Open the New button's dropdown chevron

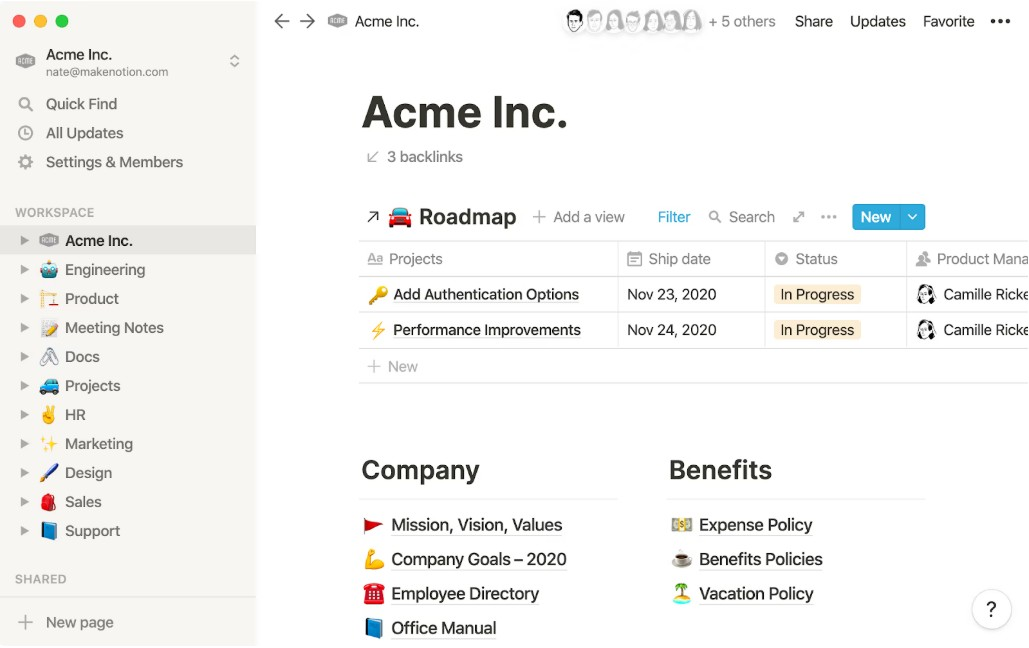(x=910, y=217)
